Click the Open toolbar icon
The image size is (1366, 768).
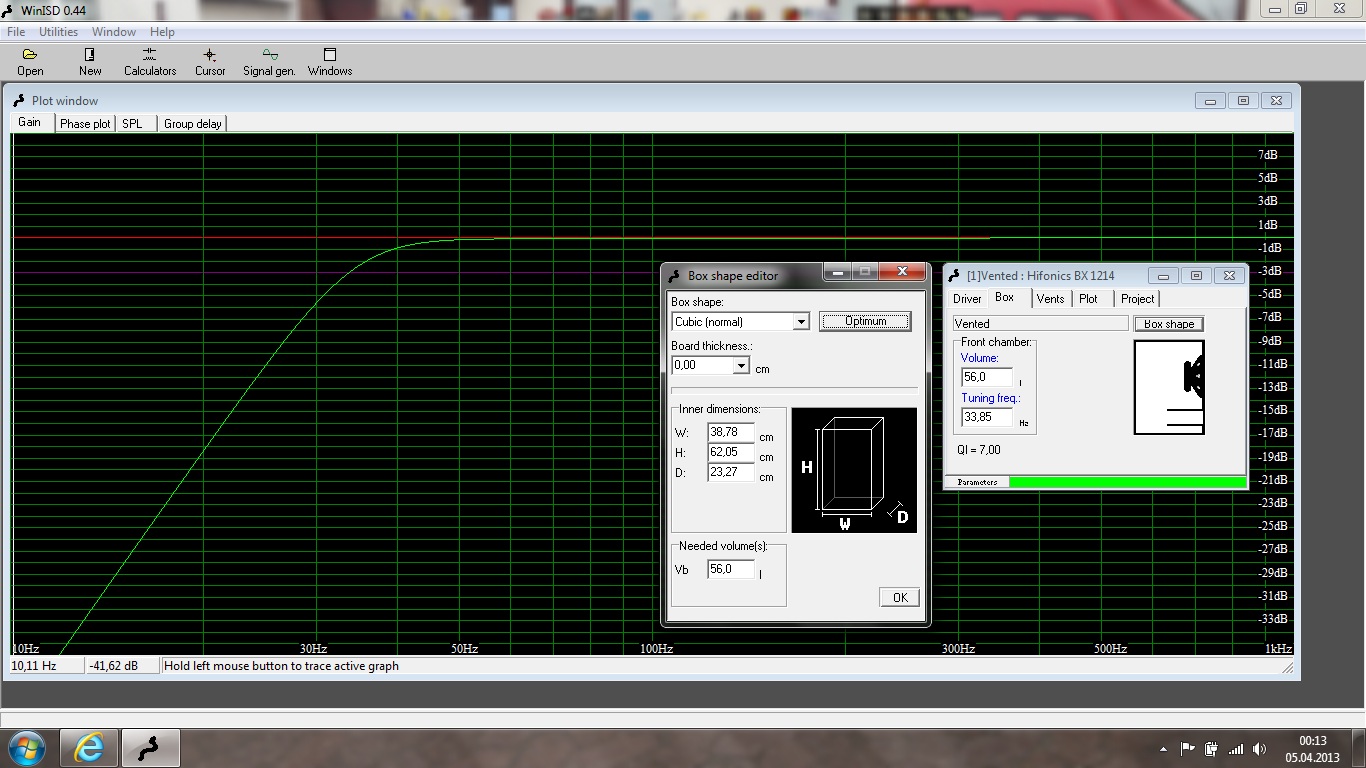coord(30,61)
